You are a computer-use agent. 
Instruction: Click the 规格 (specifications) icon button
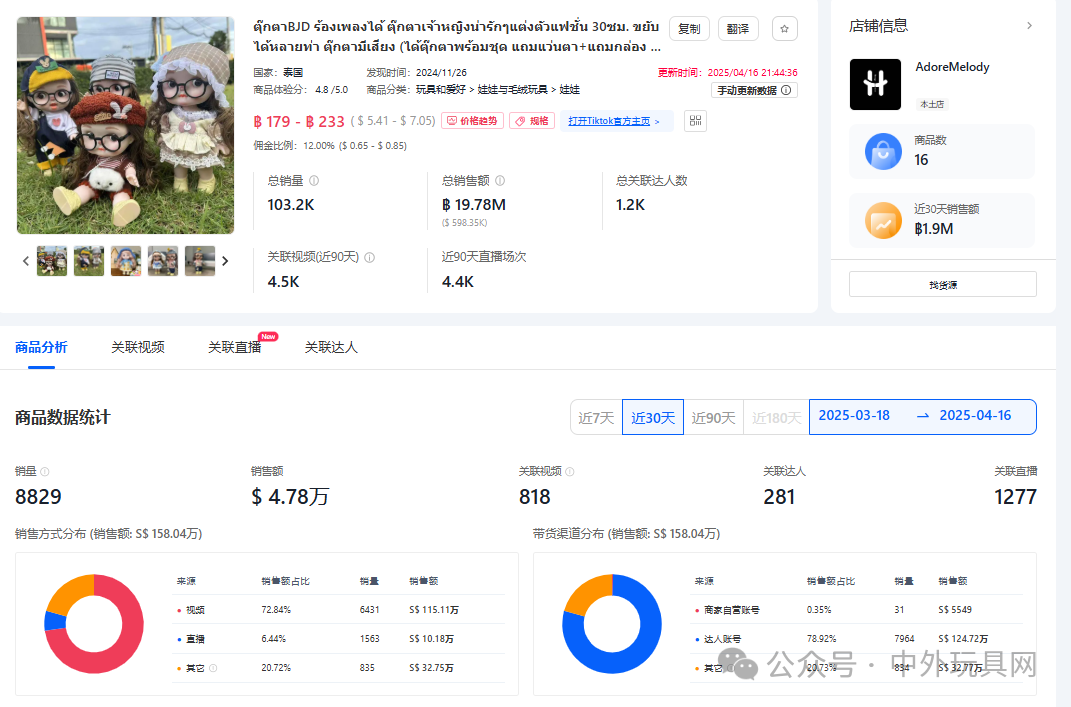tap(531, 120)
